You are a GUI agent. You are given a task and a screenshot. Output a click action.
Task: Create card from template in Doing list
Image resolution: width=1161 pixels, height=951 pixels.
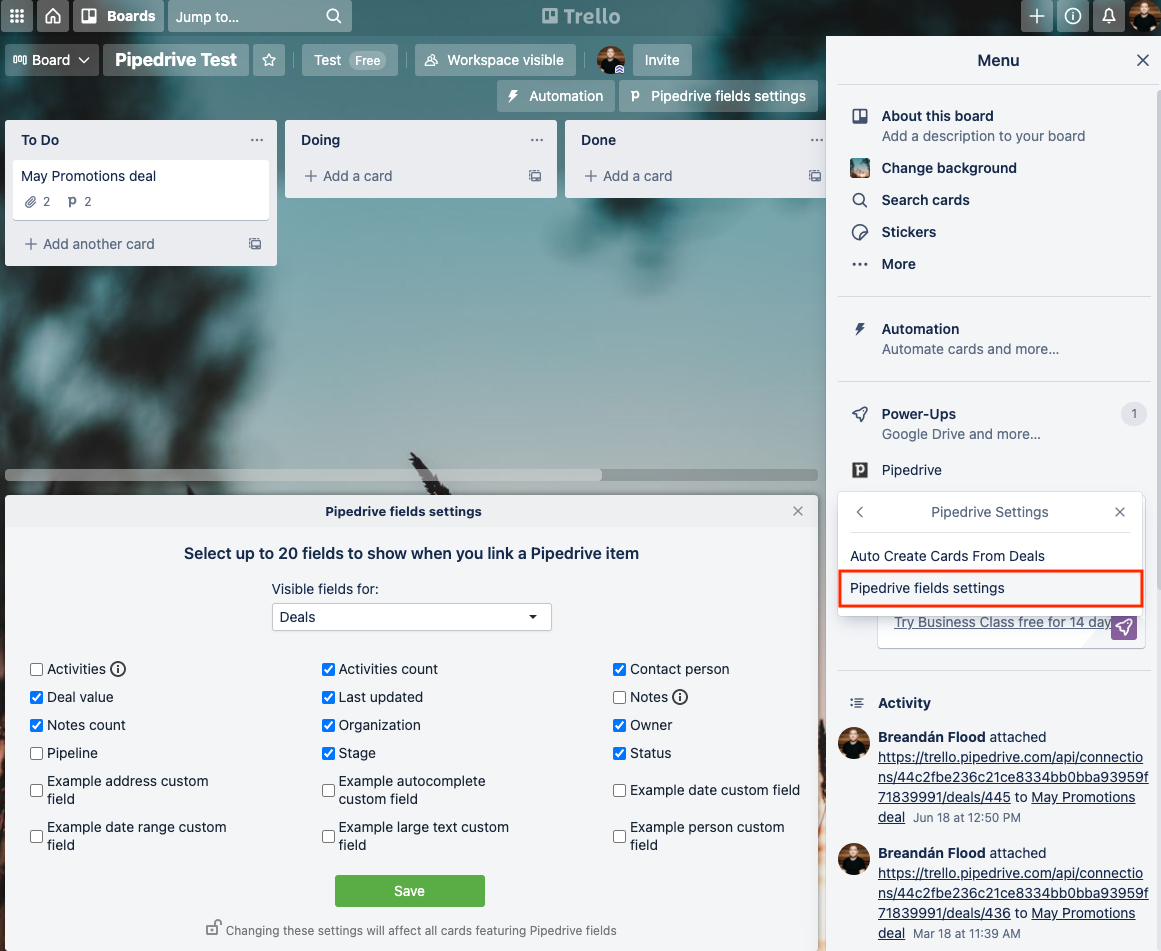pos(535,176)
